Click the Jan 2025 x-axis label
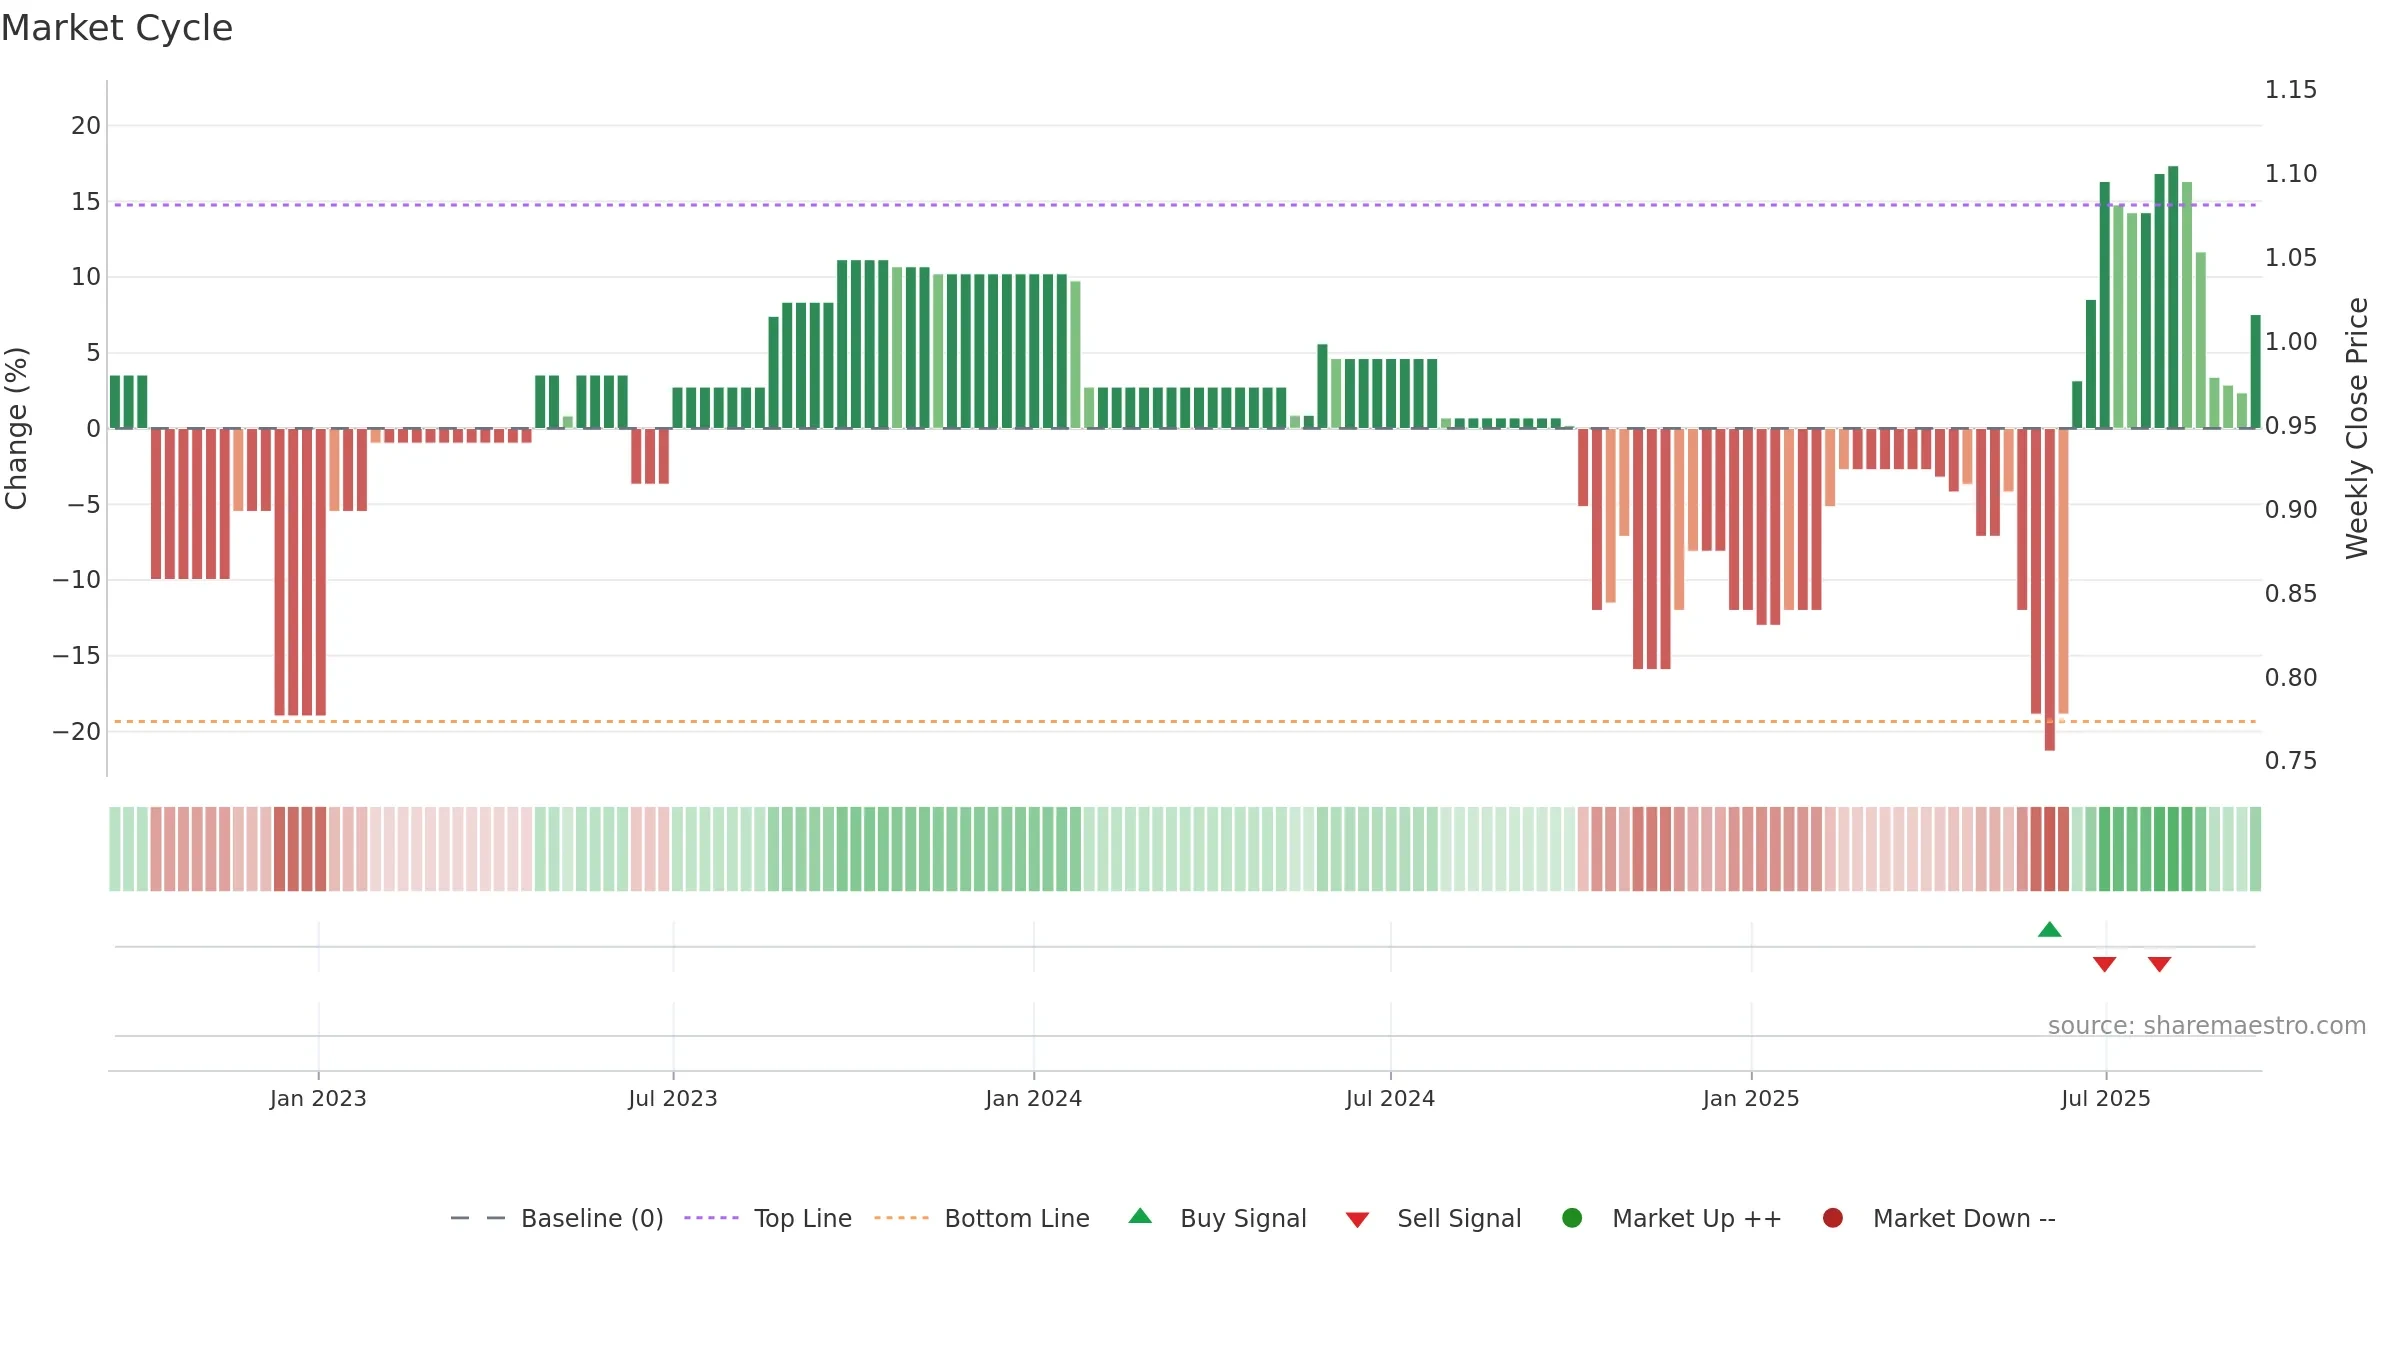This screenshot has width=2400, height=1350. tap(1751, 1098)
